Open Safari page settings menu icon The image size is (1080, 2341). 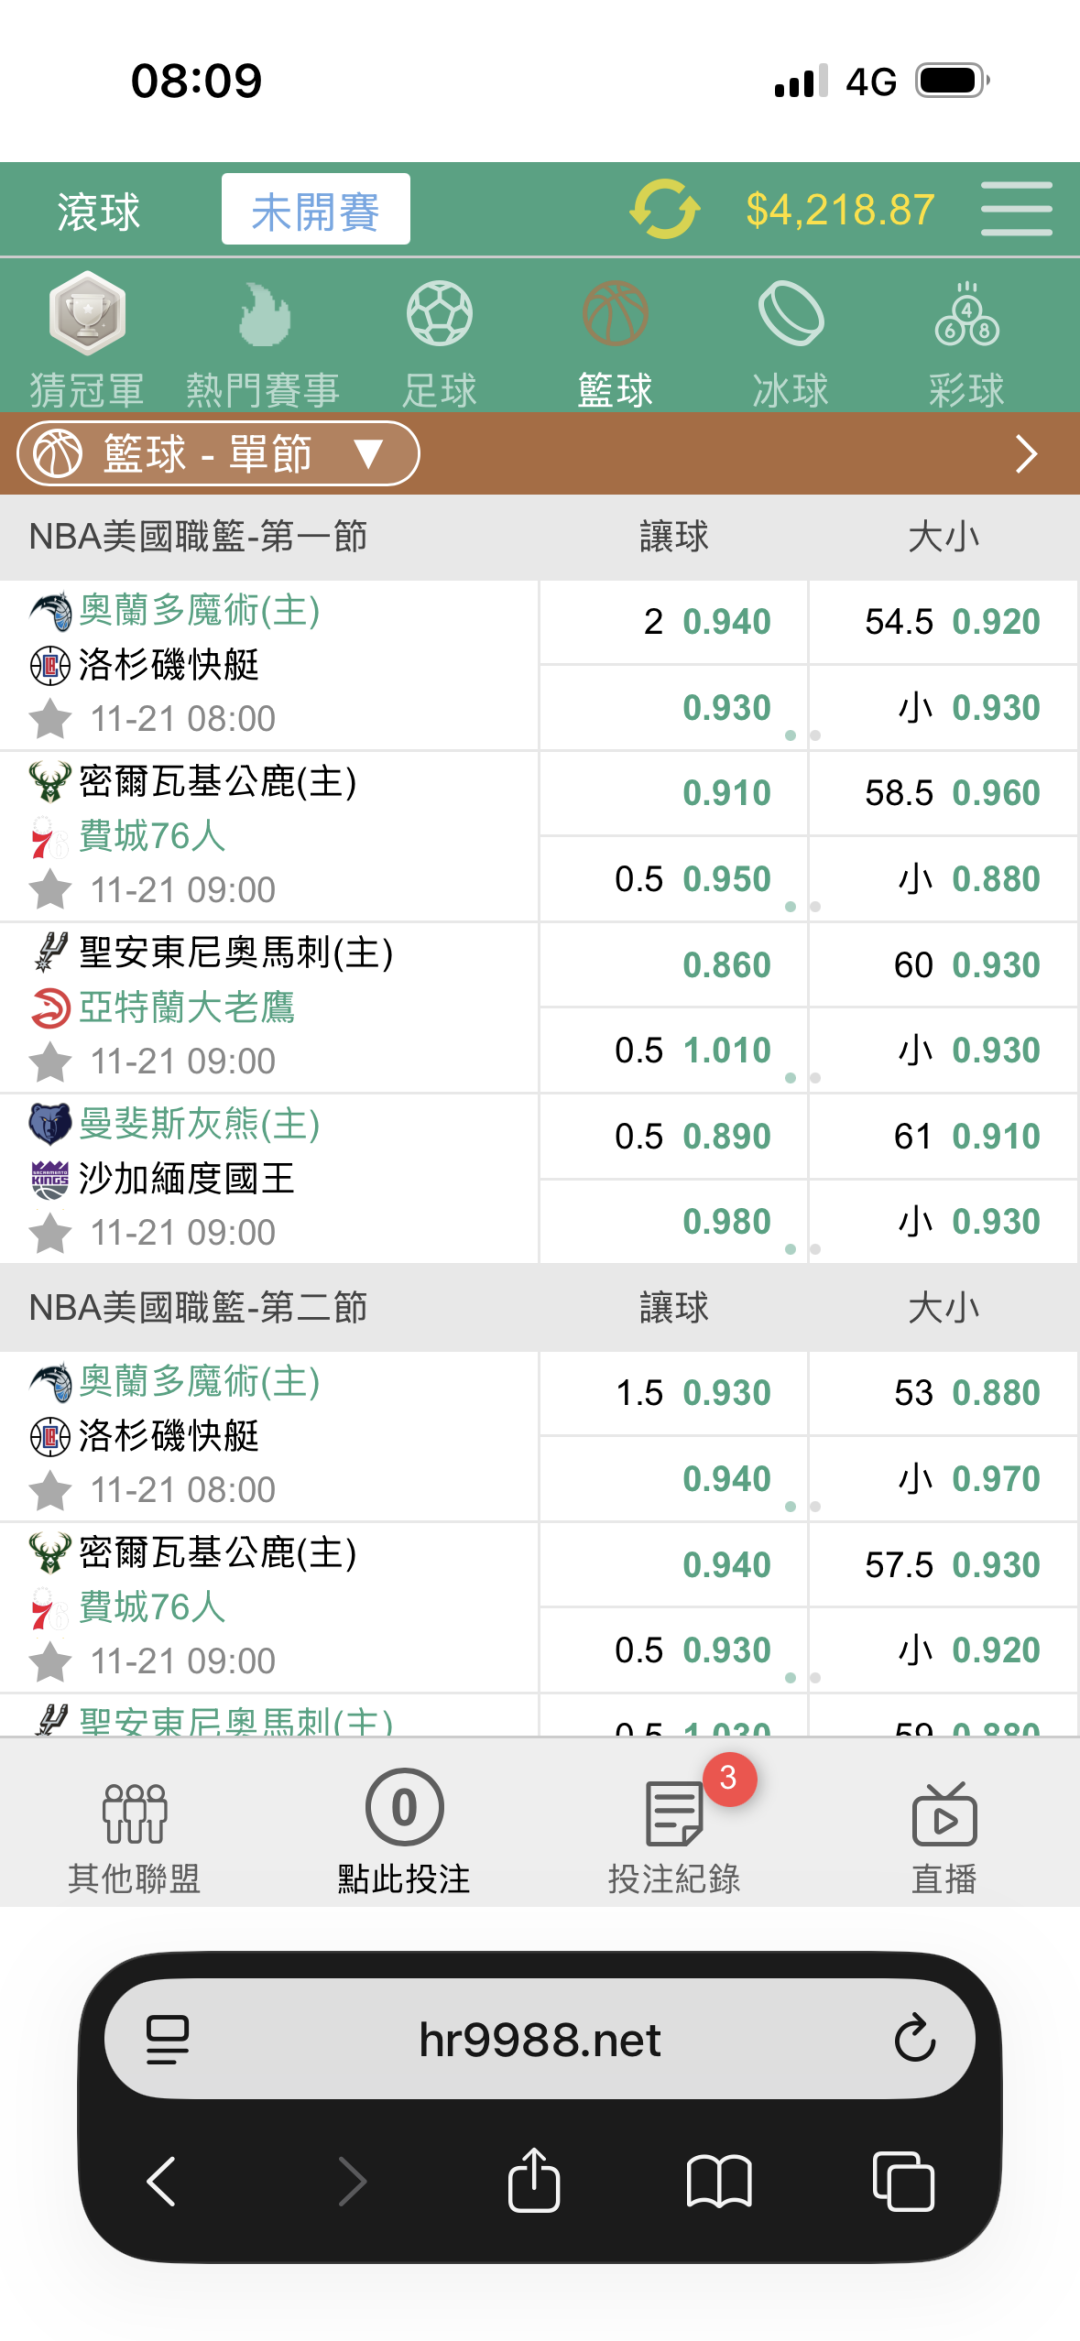[x=167, y=2040]
